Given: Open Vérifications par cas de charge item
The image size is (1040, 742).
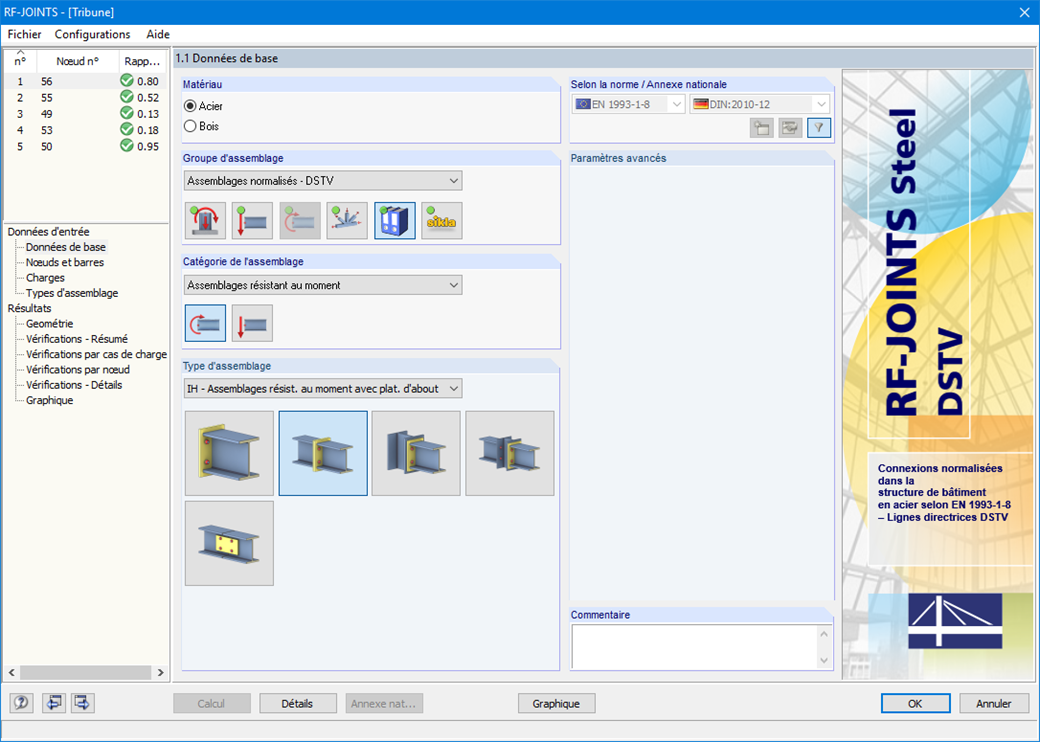Looking at the screenshot, I should point(96,354).
